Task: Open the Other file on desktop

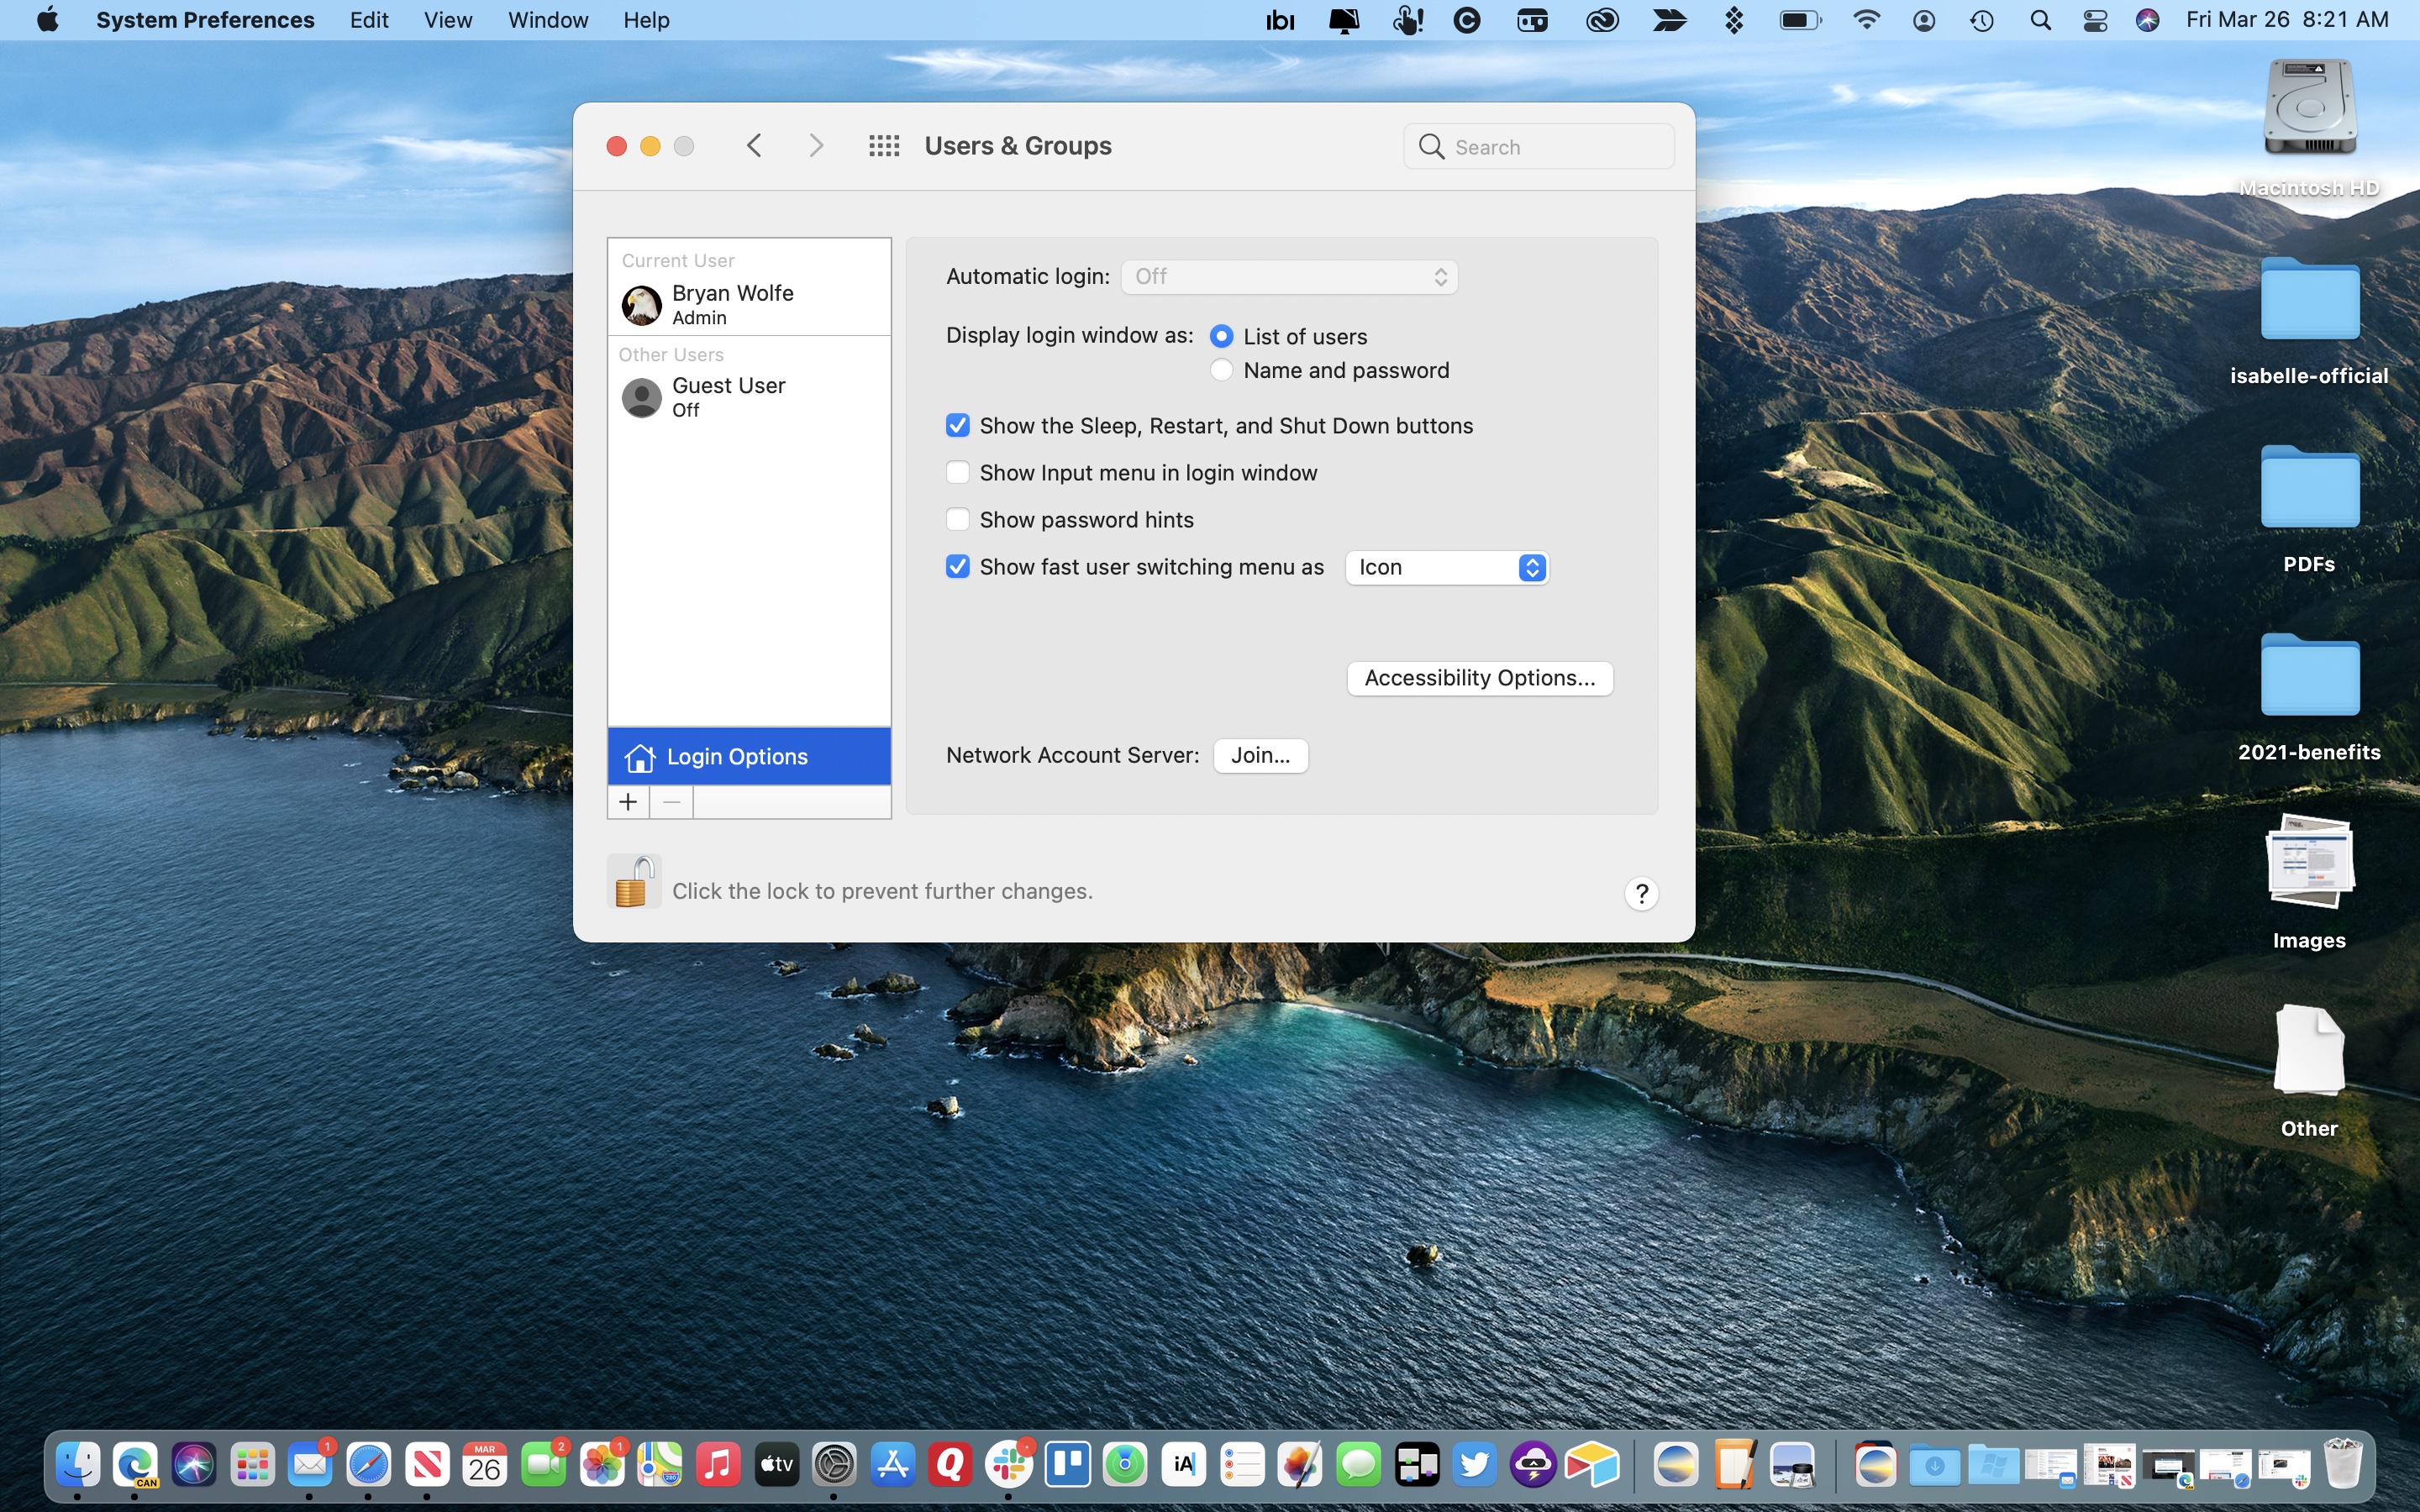Action: coord(2309,1050)
